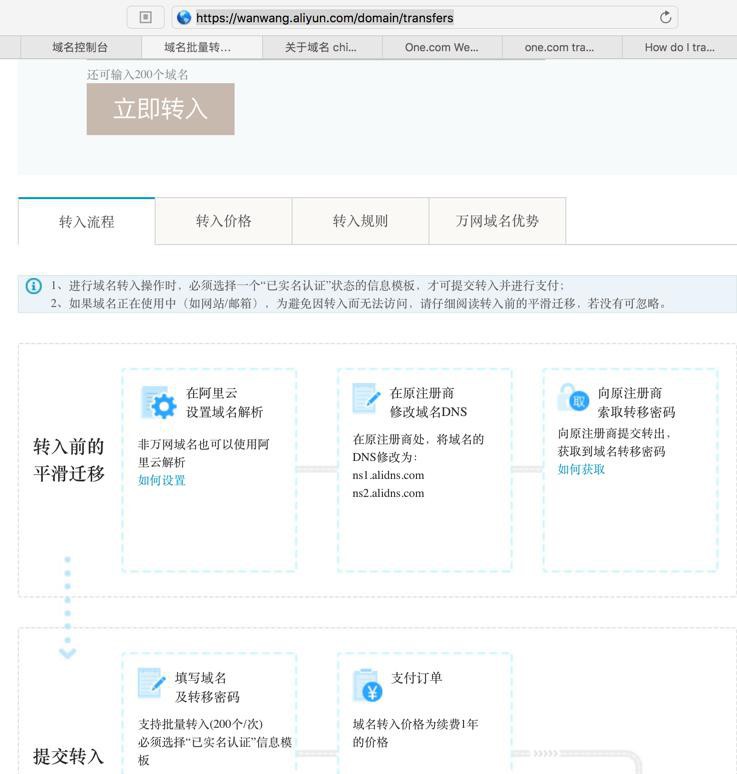Click the URL address field
Screen dimensions: 737x774
pyautogui.click(x=425, y=18)
